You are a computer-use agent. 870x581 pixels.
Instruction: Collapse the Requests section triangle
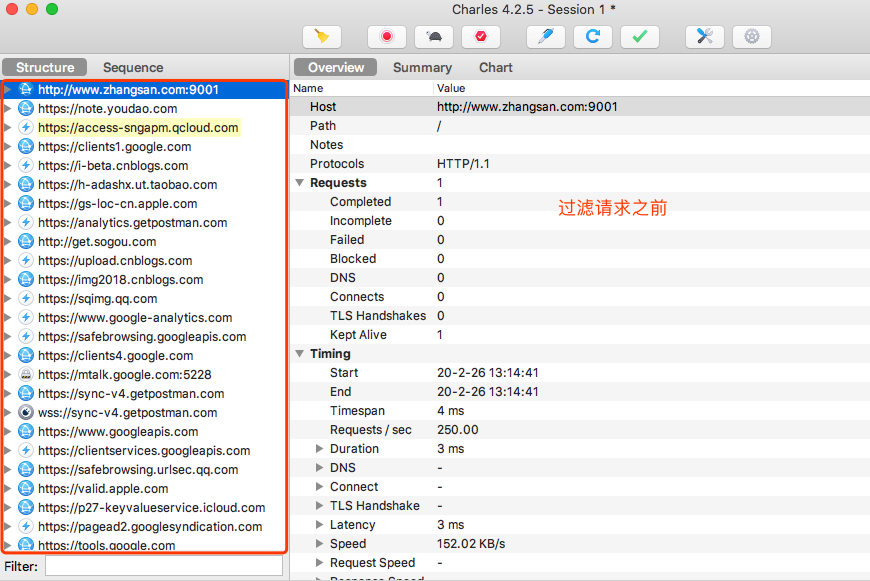[x=300, y=183]
